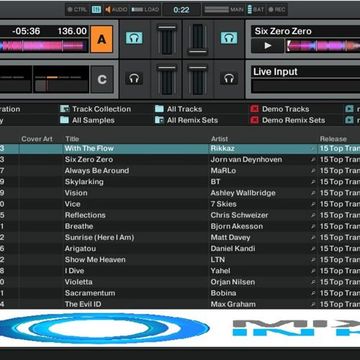Click the REC recording indicator

point(277,10)
